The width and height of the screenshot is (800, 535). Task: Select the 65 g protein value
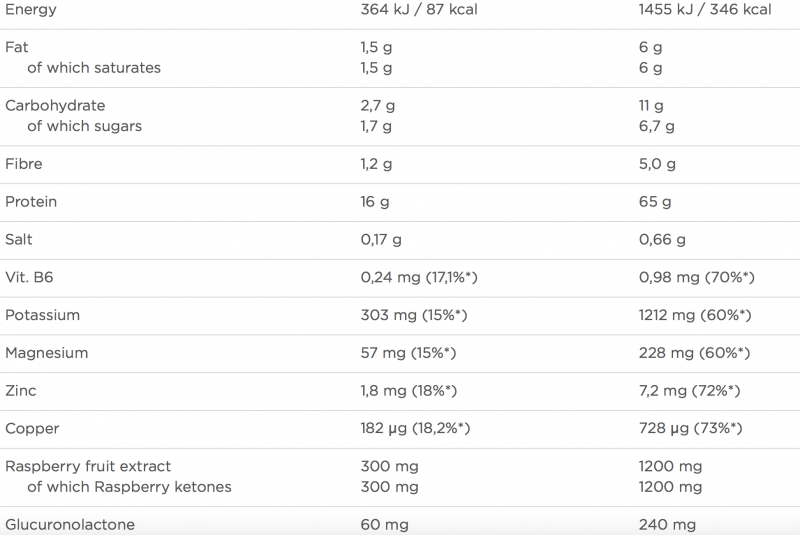[x=655, y=202]
